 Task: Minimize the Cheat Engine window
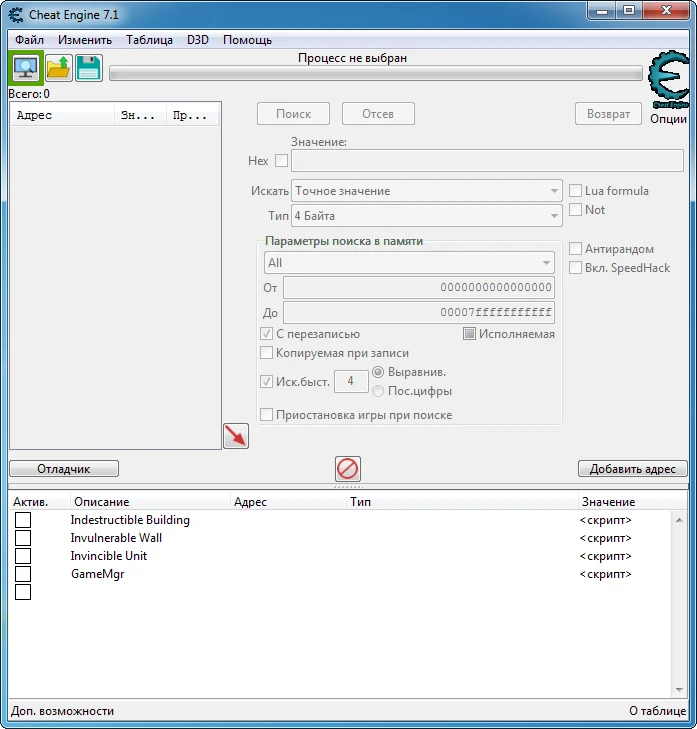[602, 11]
